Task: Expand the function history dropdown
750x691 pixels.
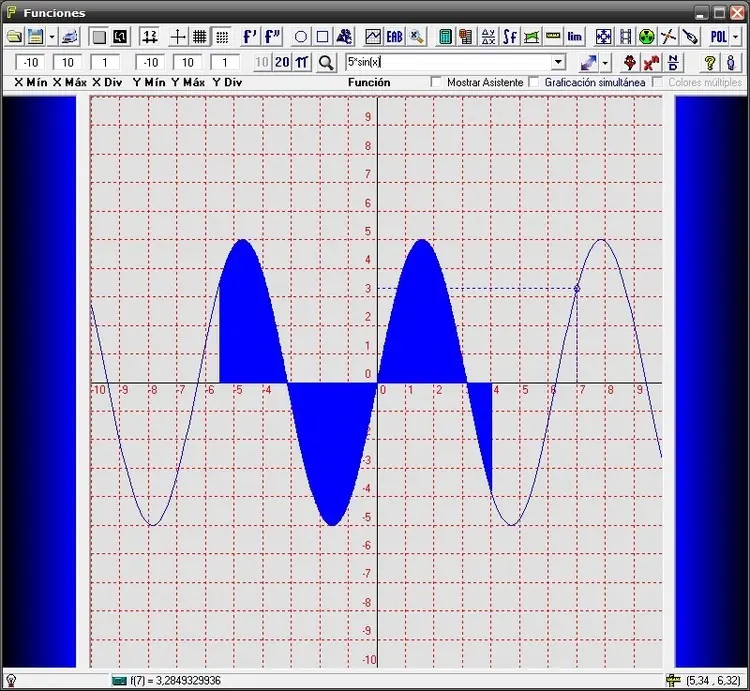Action: coord(558,62)
